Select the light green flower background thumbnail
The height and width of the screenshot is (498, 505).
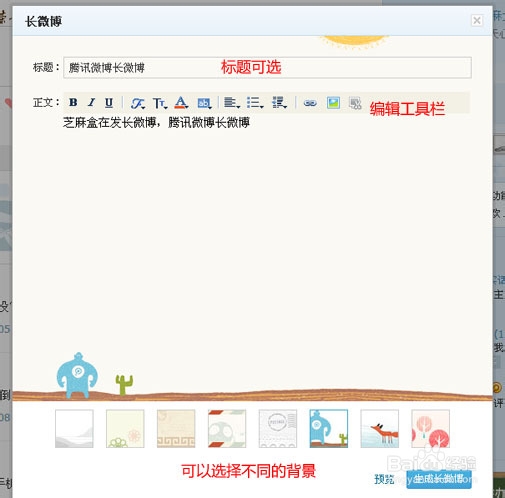click(125, 429)
